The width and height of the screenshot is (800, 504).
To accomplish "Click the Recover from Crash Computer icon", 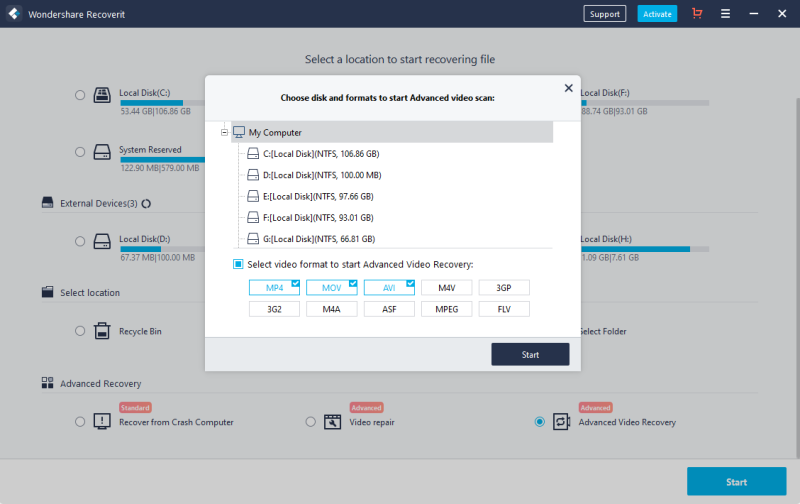I will (102, 422).
